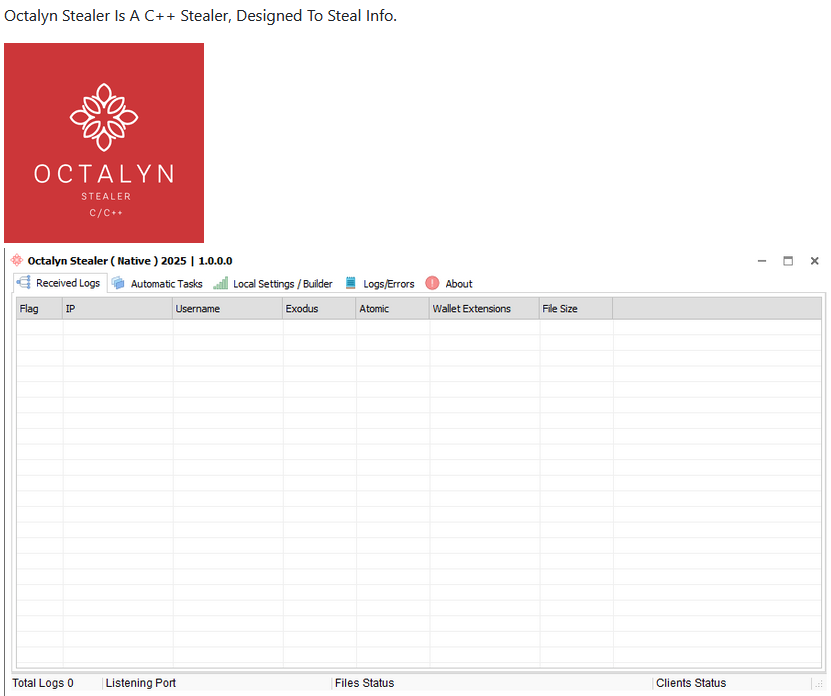This screenshot has width=831, height=696.
Task: Click the Octalyn app icon in title bar
Action: pos(16,260)
